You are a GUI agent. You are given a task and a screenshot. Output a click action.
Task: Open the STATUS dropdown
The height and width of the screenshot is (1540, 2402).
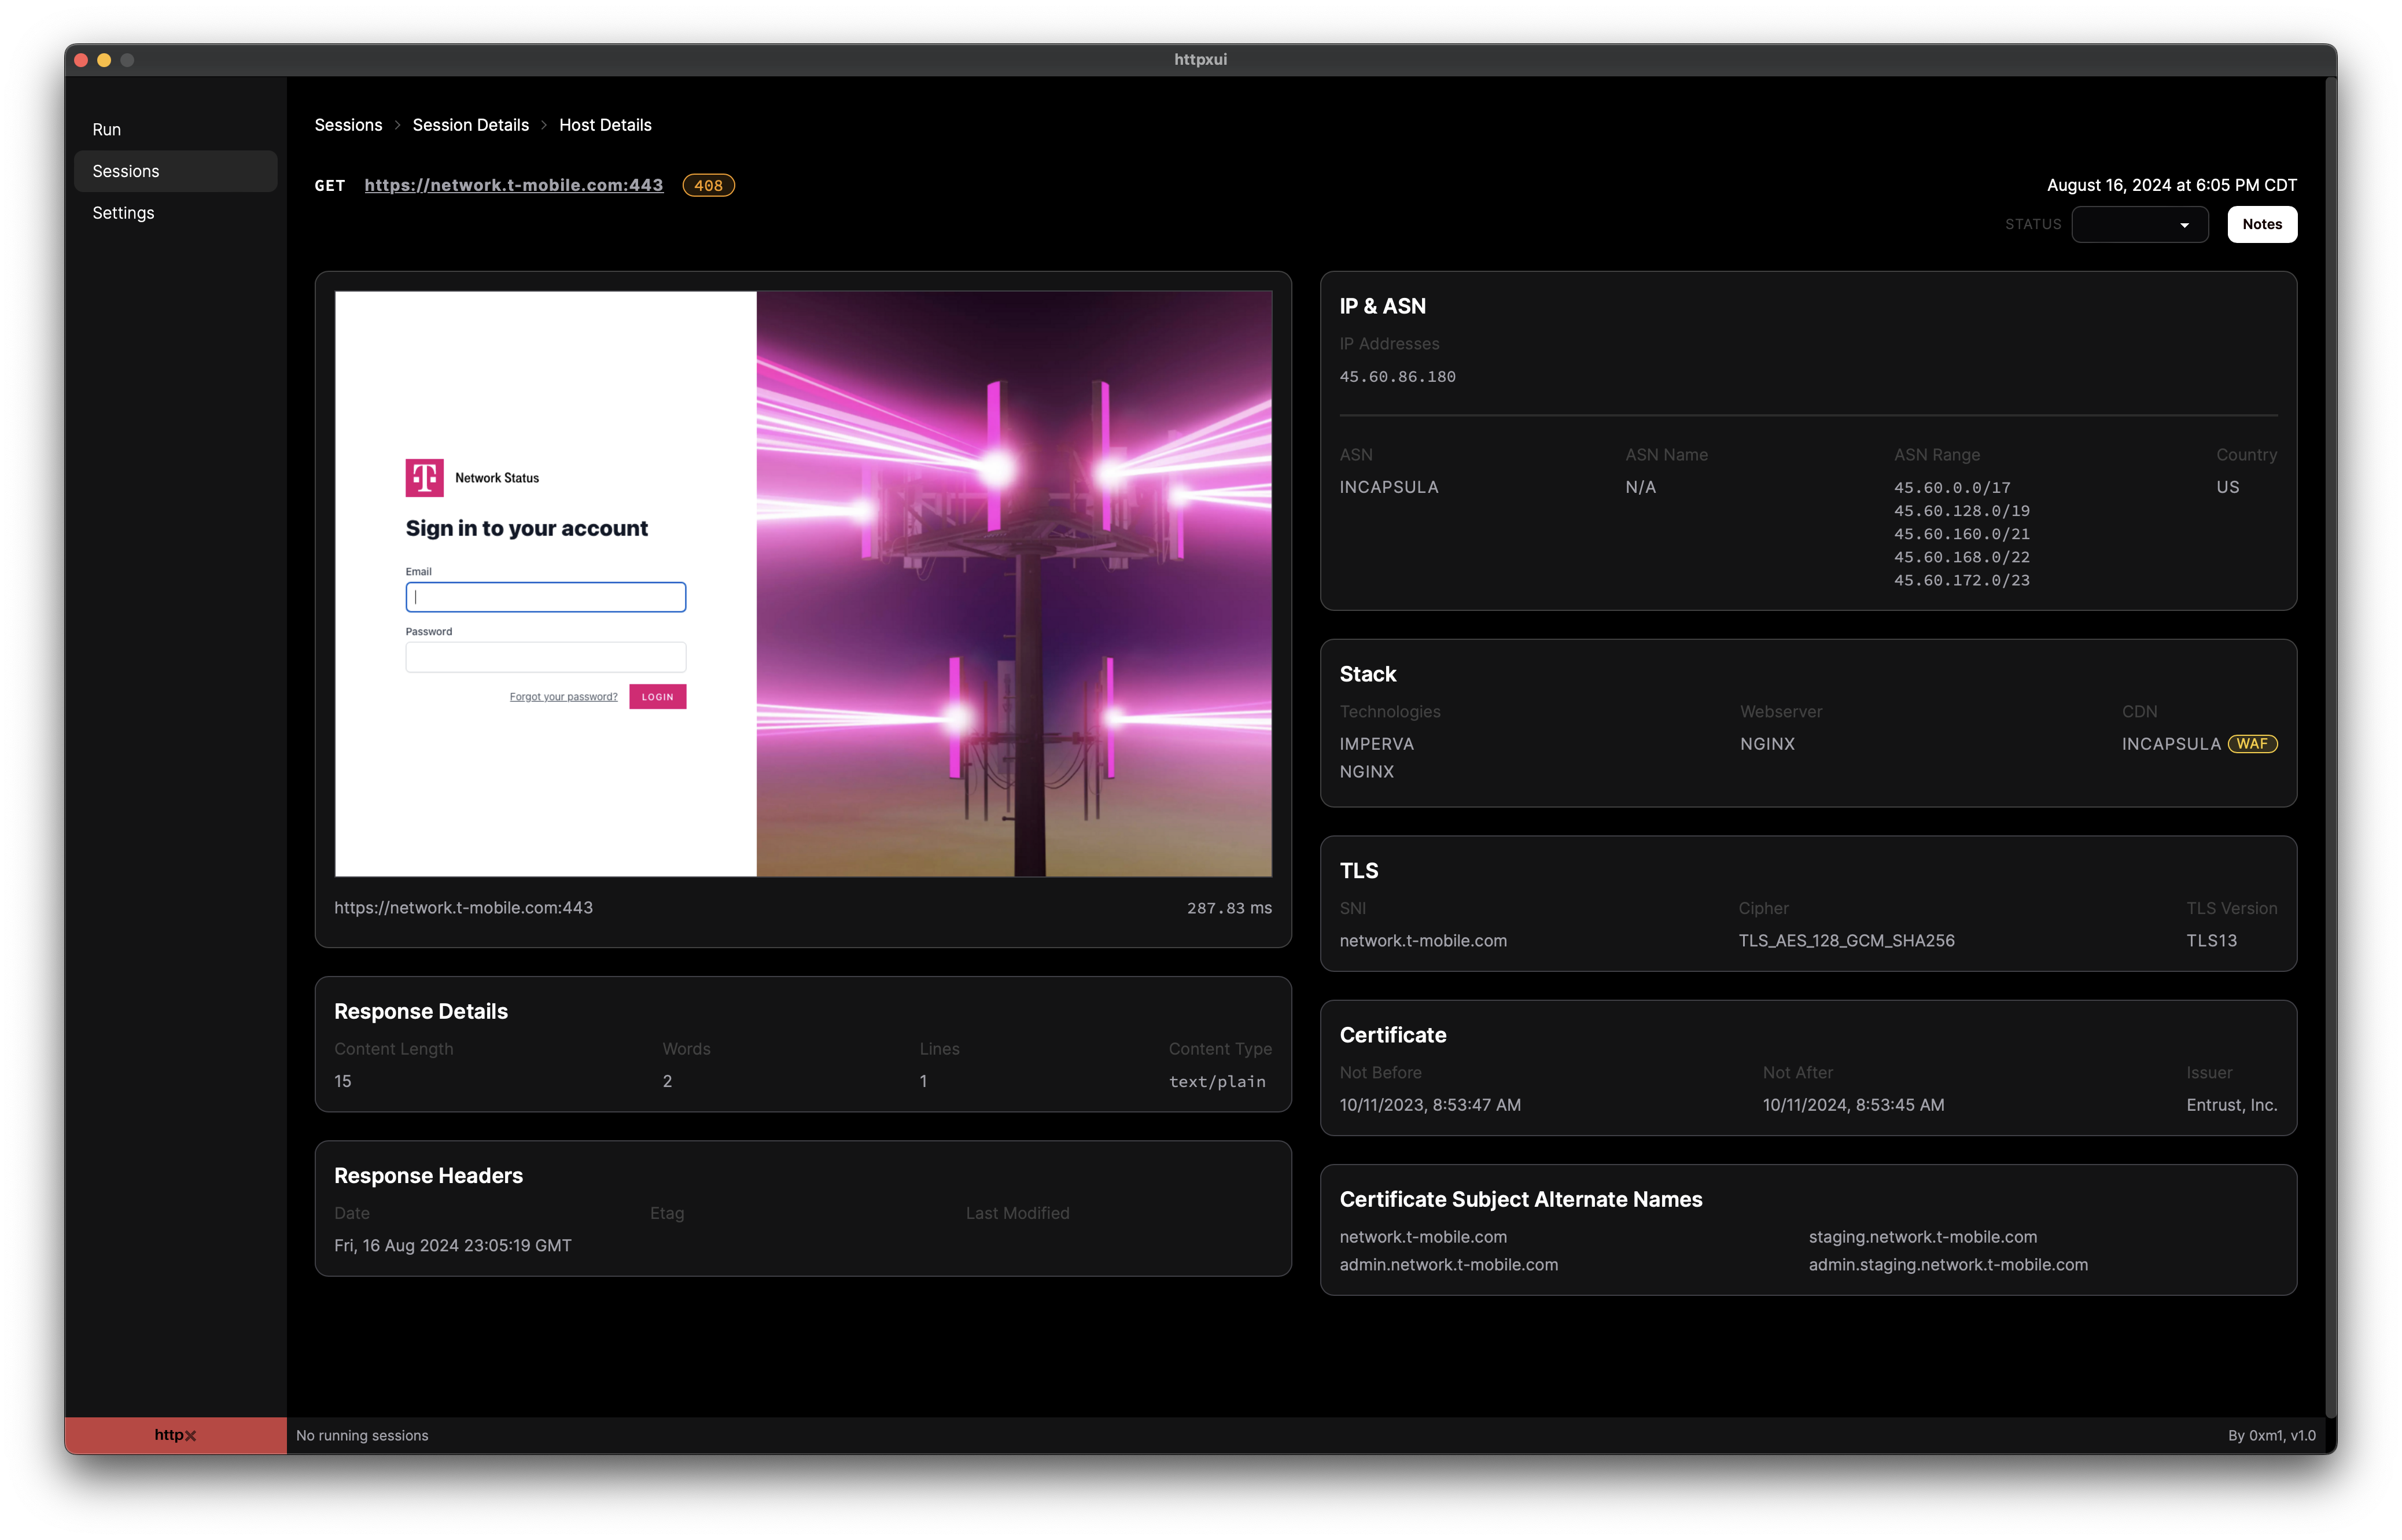click(x=2139, y=224)
